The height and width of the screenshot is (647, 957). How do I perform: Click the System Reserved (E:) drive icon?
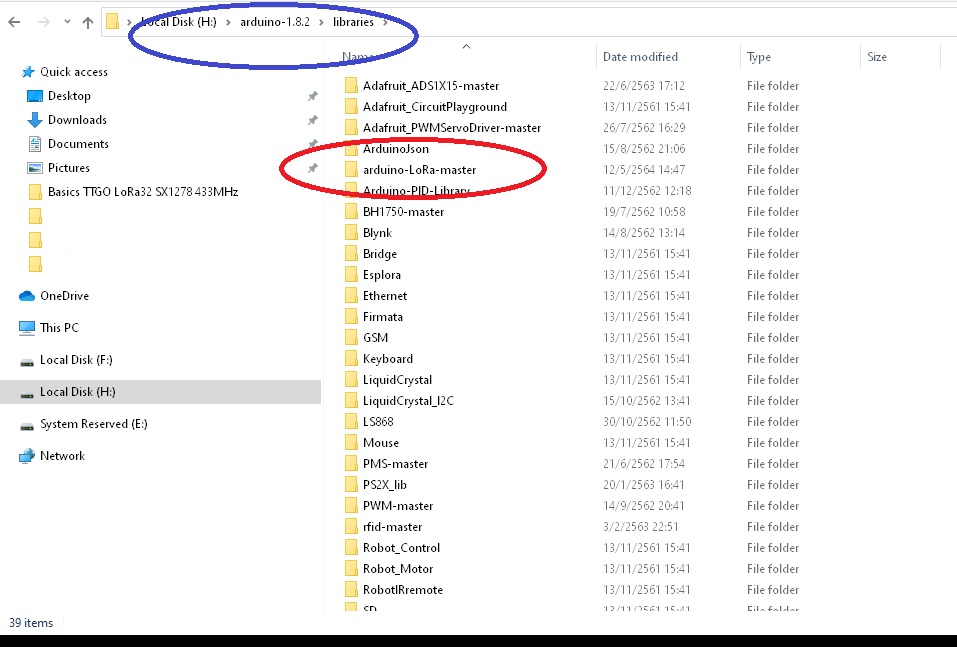(x=27, y=425)
